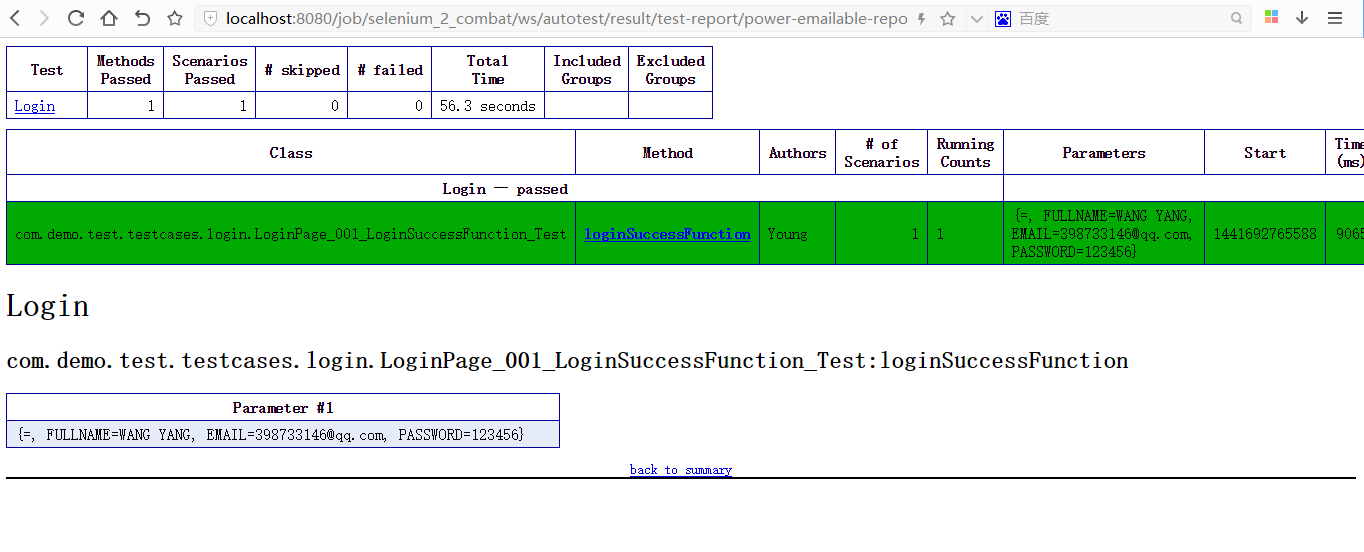The image size is (1364, 552).
Task: Open the browser home page icon
Action: (x=109, y=18)
